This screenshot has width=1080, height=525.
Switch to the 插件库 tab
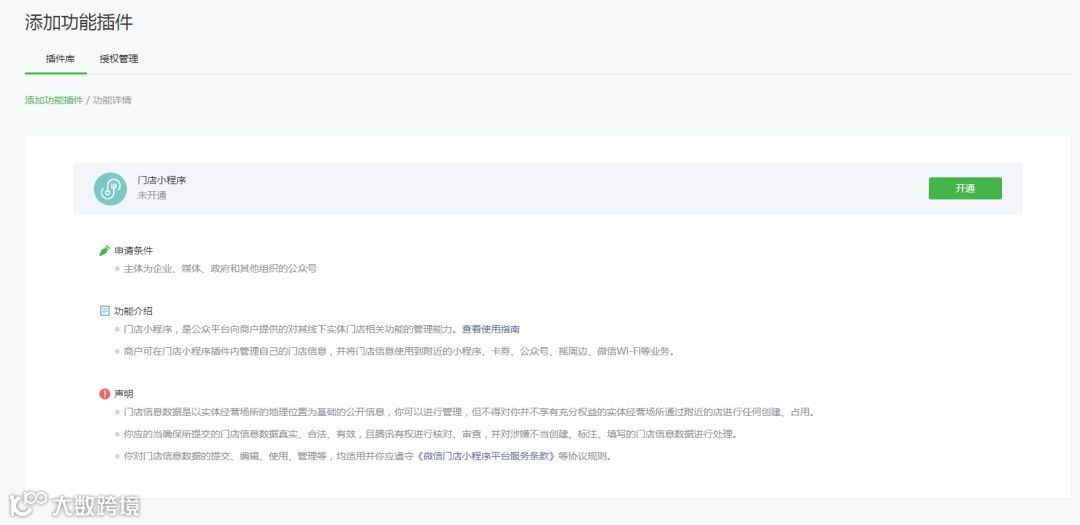61,59
